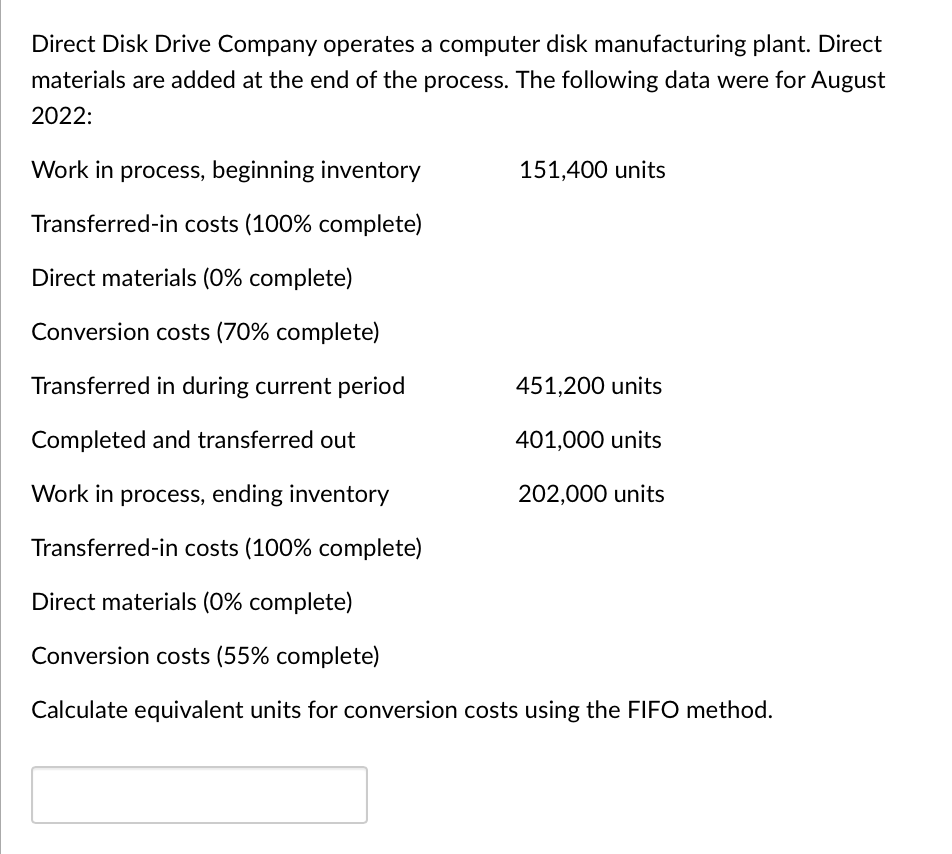This screenshot has width=952, height=854.
Task: Click the '151,400 units' value
Action: click(591, 170)
